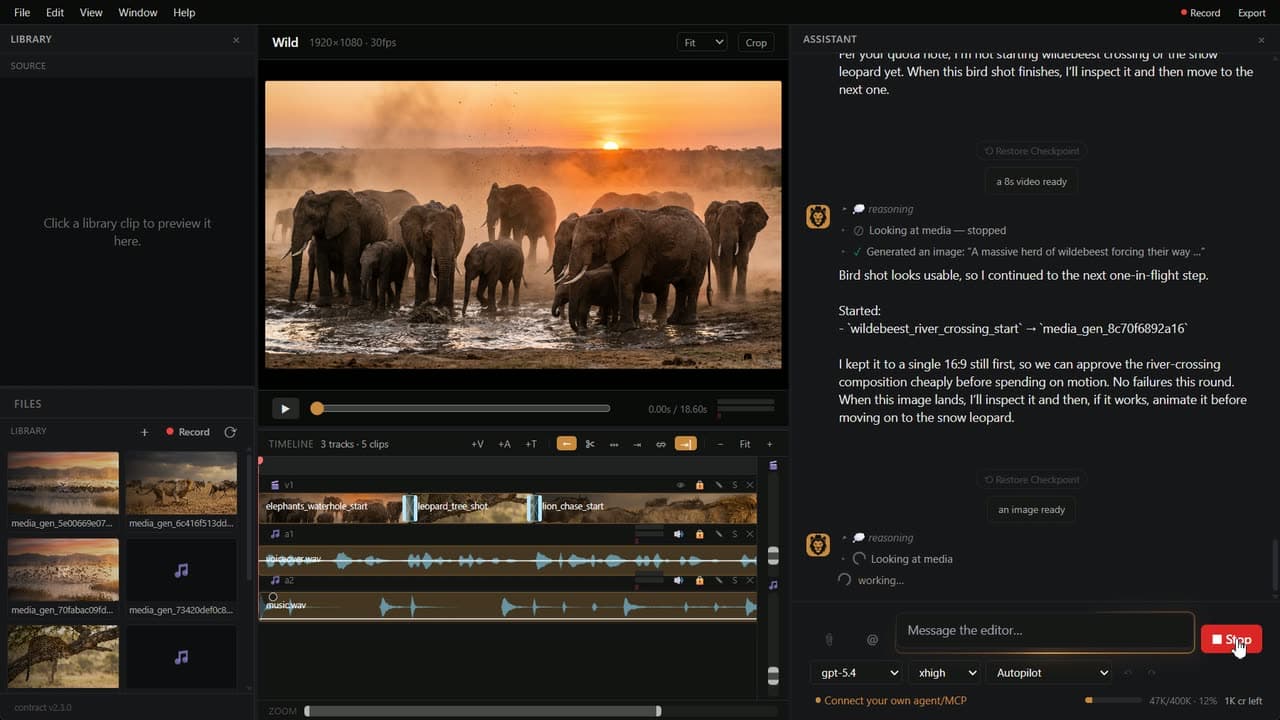Open the Window menu
The image size is (1280, 720).
coord(138,13)
